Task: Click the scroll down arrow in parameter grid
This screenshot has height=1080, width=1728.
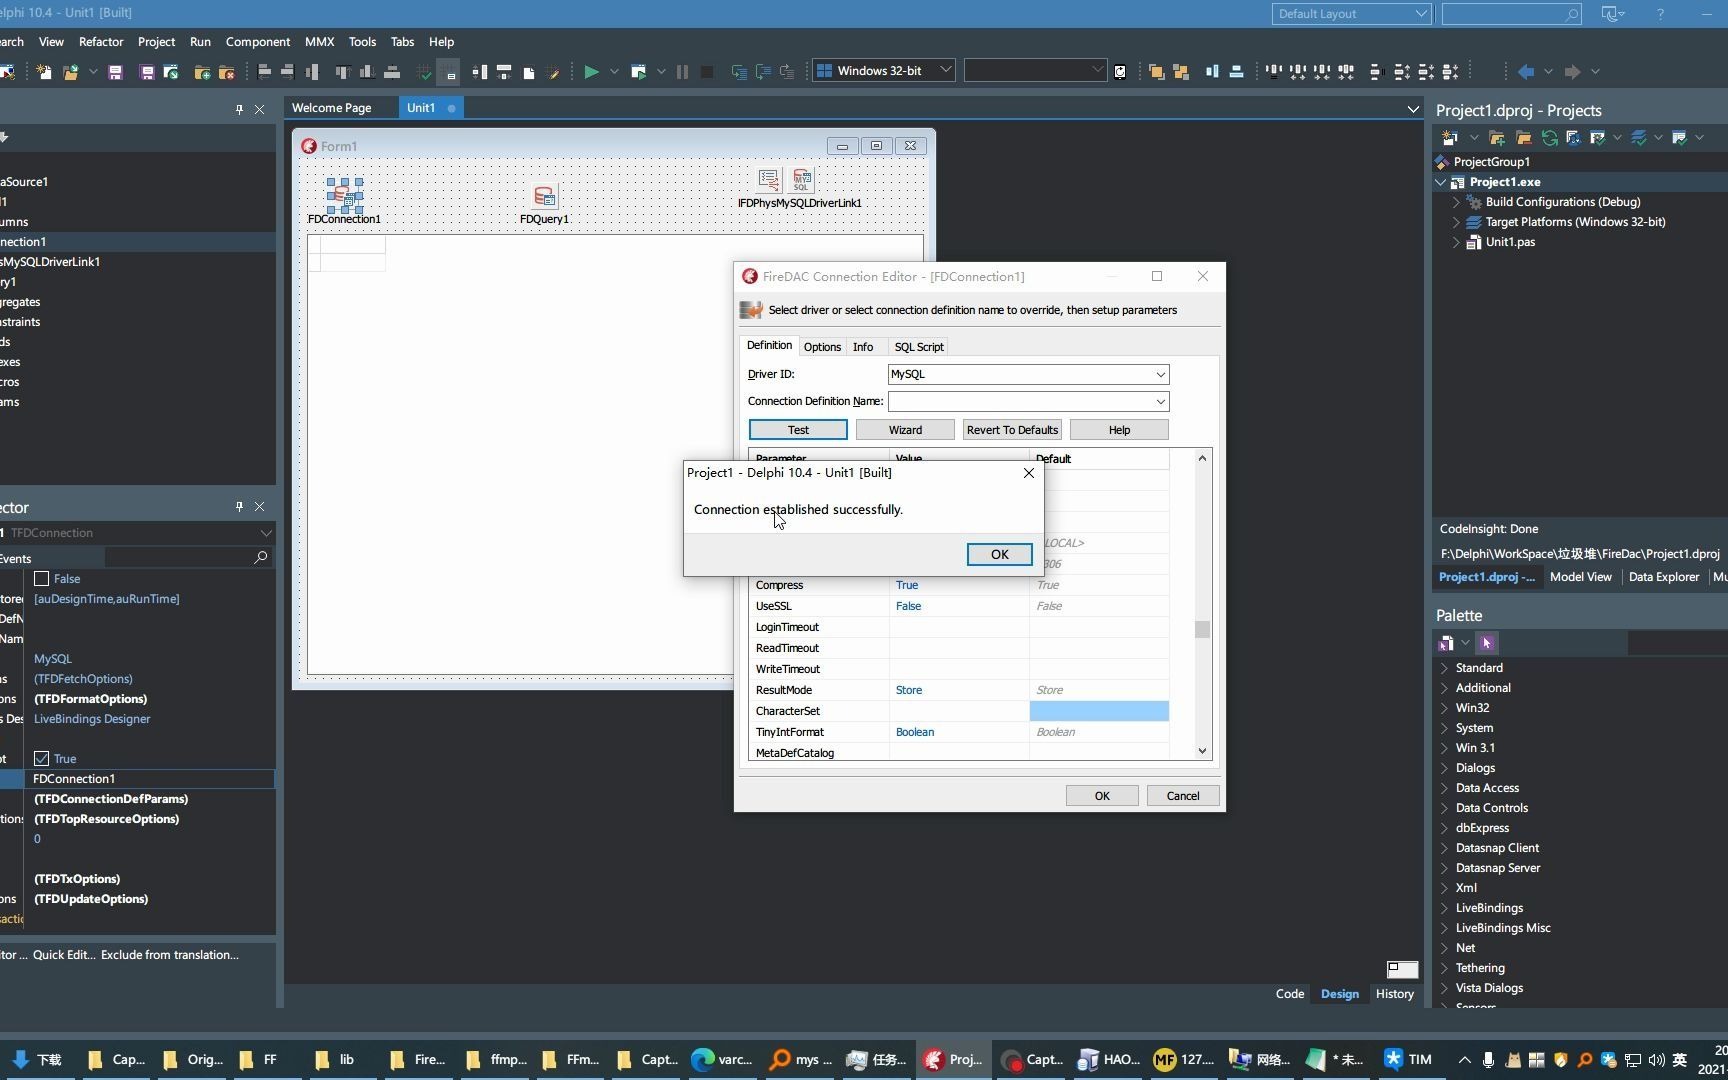Action: point(1202,752)
